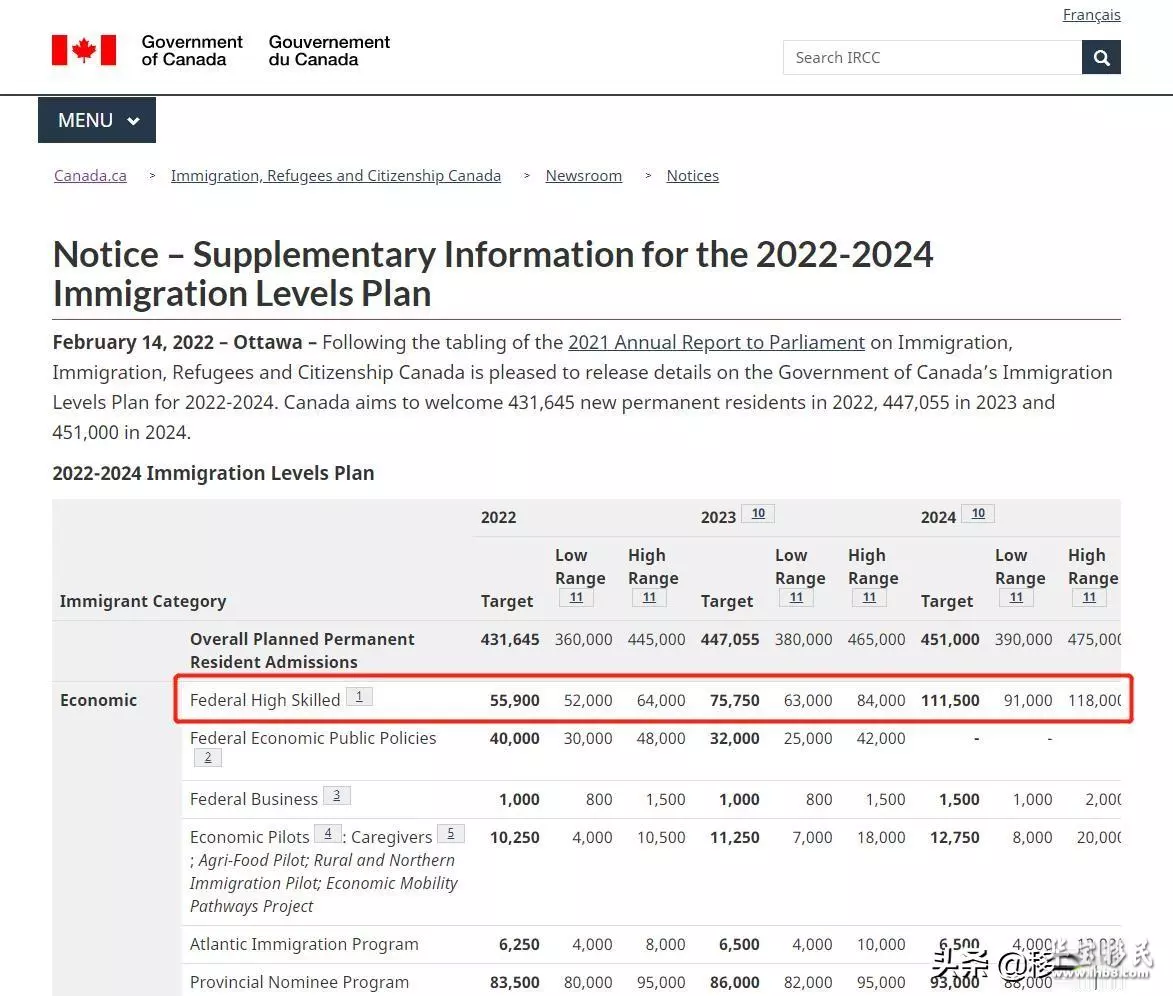The height and width of the screenshot is (996, 1173).
Task: Go to Newsroom breadcrumb
Action: (584, 176)
